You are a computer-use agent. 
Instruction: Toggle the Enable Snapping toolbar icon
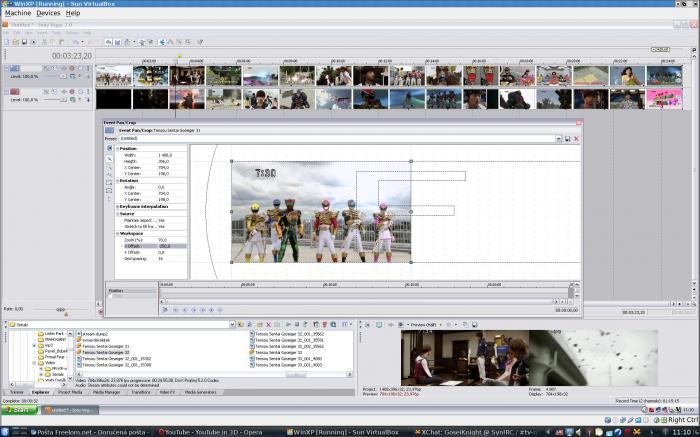(108, 42)
